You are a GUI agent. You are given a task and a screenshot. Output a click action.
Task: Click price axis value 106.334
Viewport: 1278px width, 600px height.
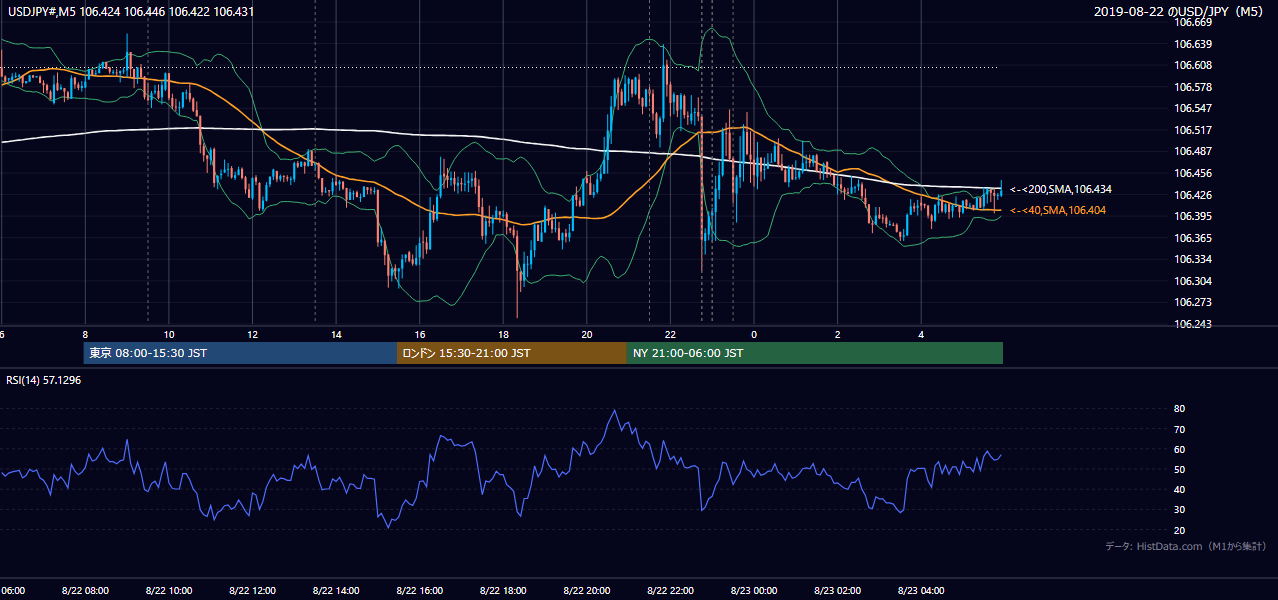point(1193,259)
